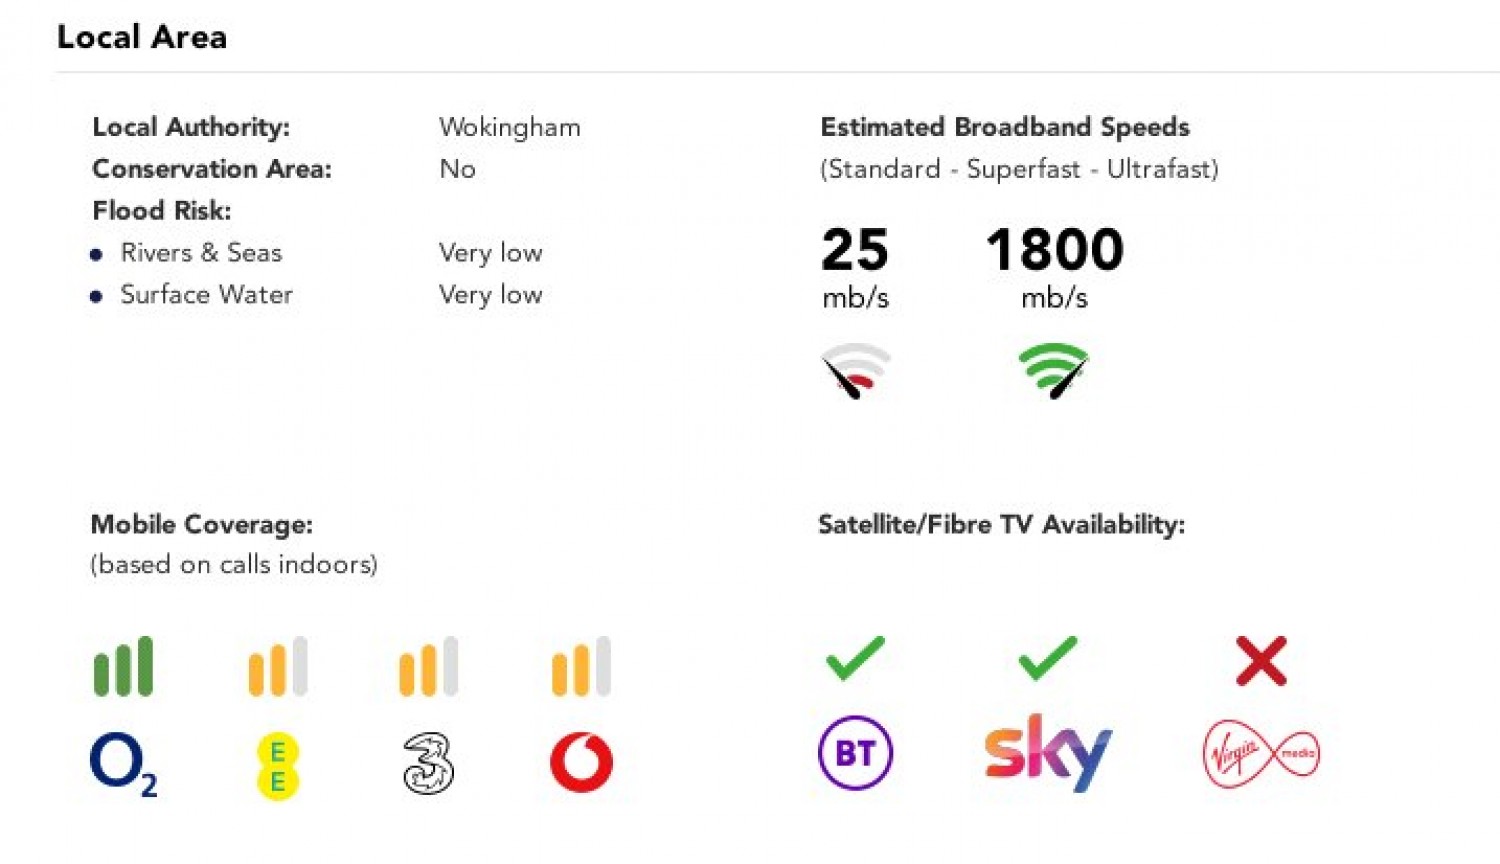Click the orange signal bars above Vodafone
Screen dimensions: 1500x864
(x=581, y=666)
